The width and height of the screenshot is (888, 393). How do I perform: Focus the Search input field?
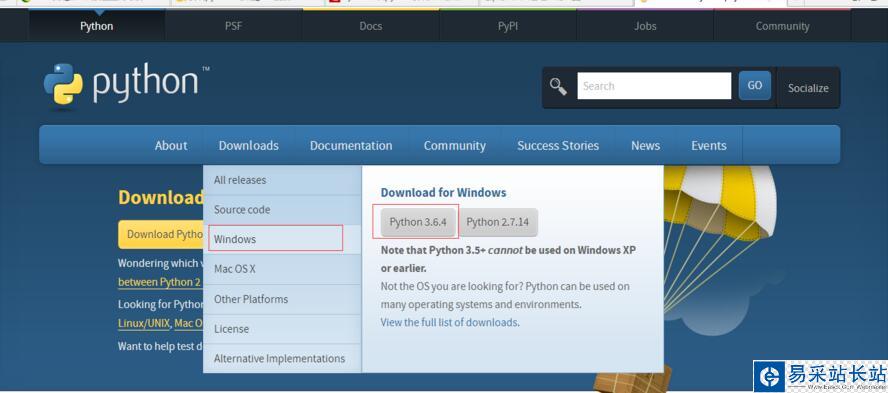tap(654, 86)
